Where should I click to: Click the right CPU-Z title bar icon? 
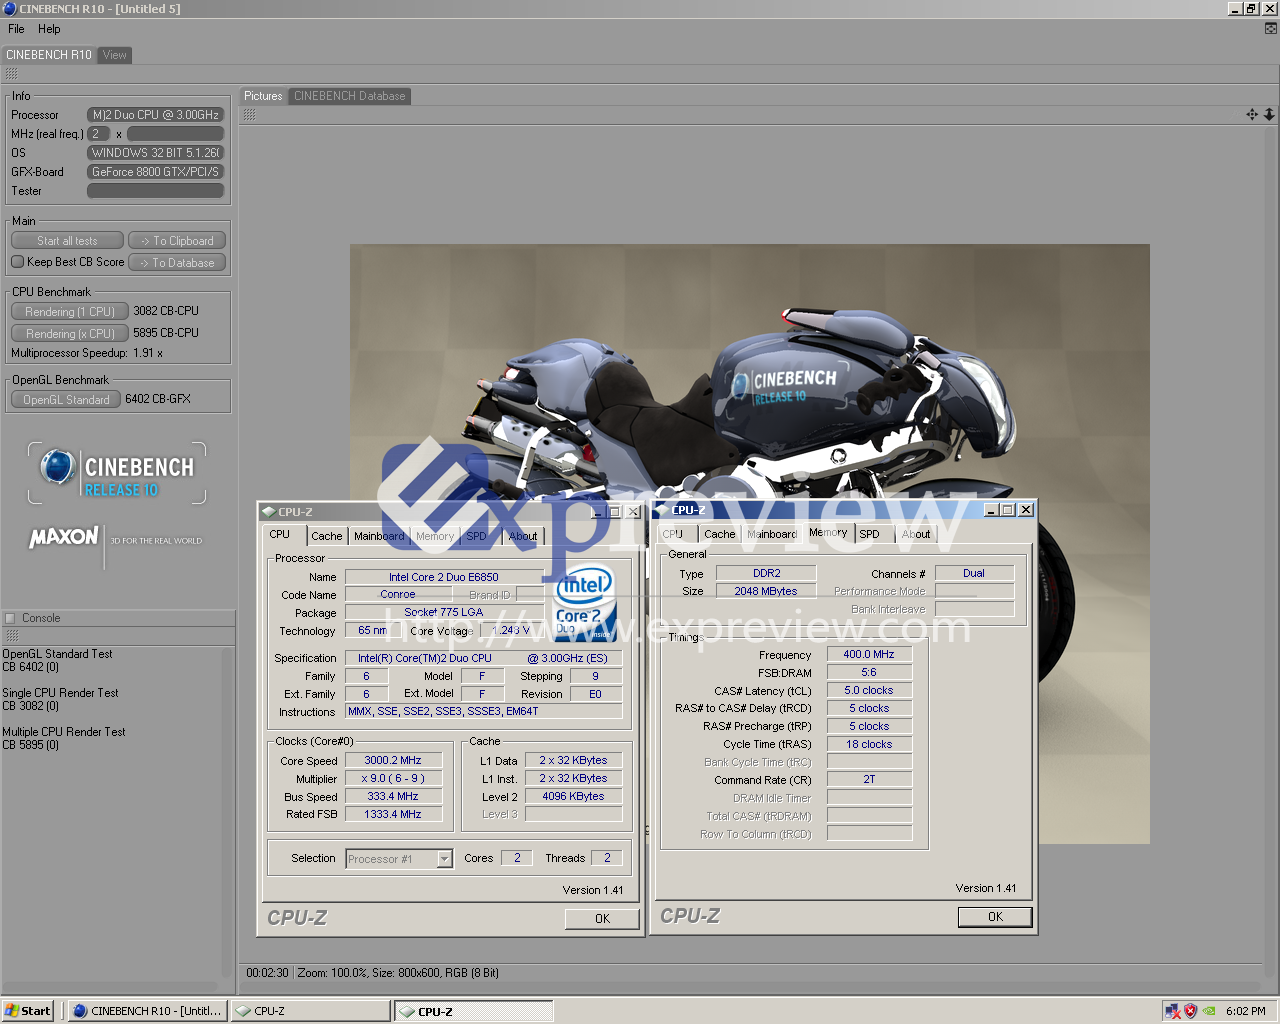coord(662,510)
